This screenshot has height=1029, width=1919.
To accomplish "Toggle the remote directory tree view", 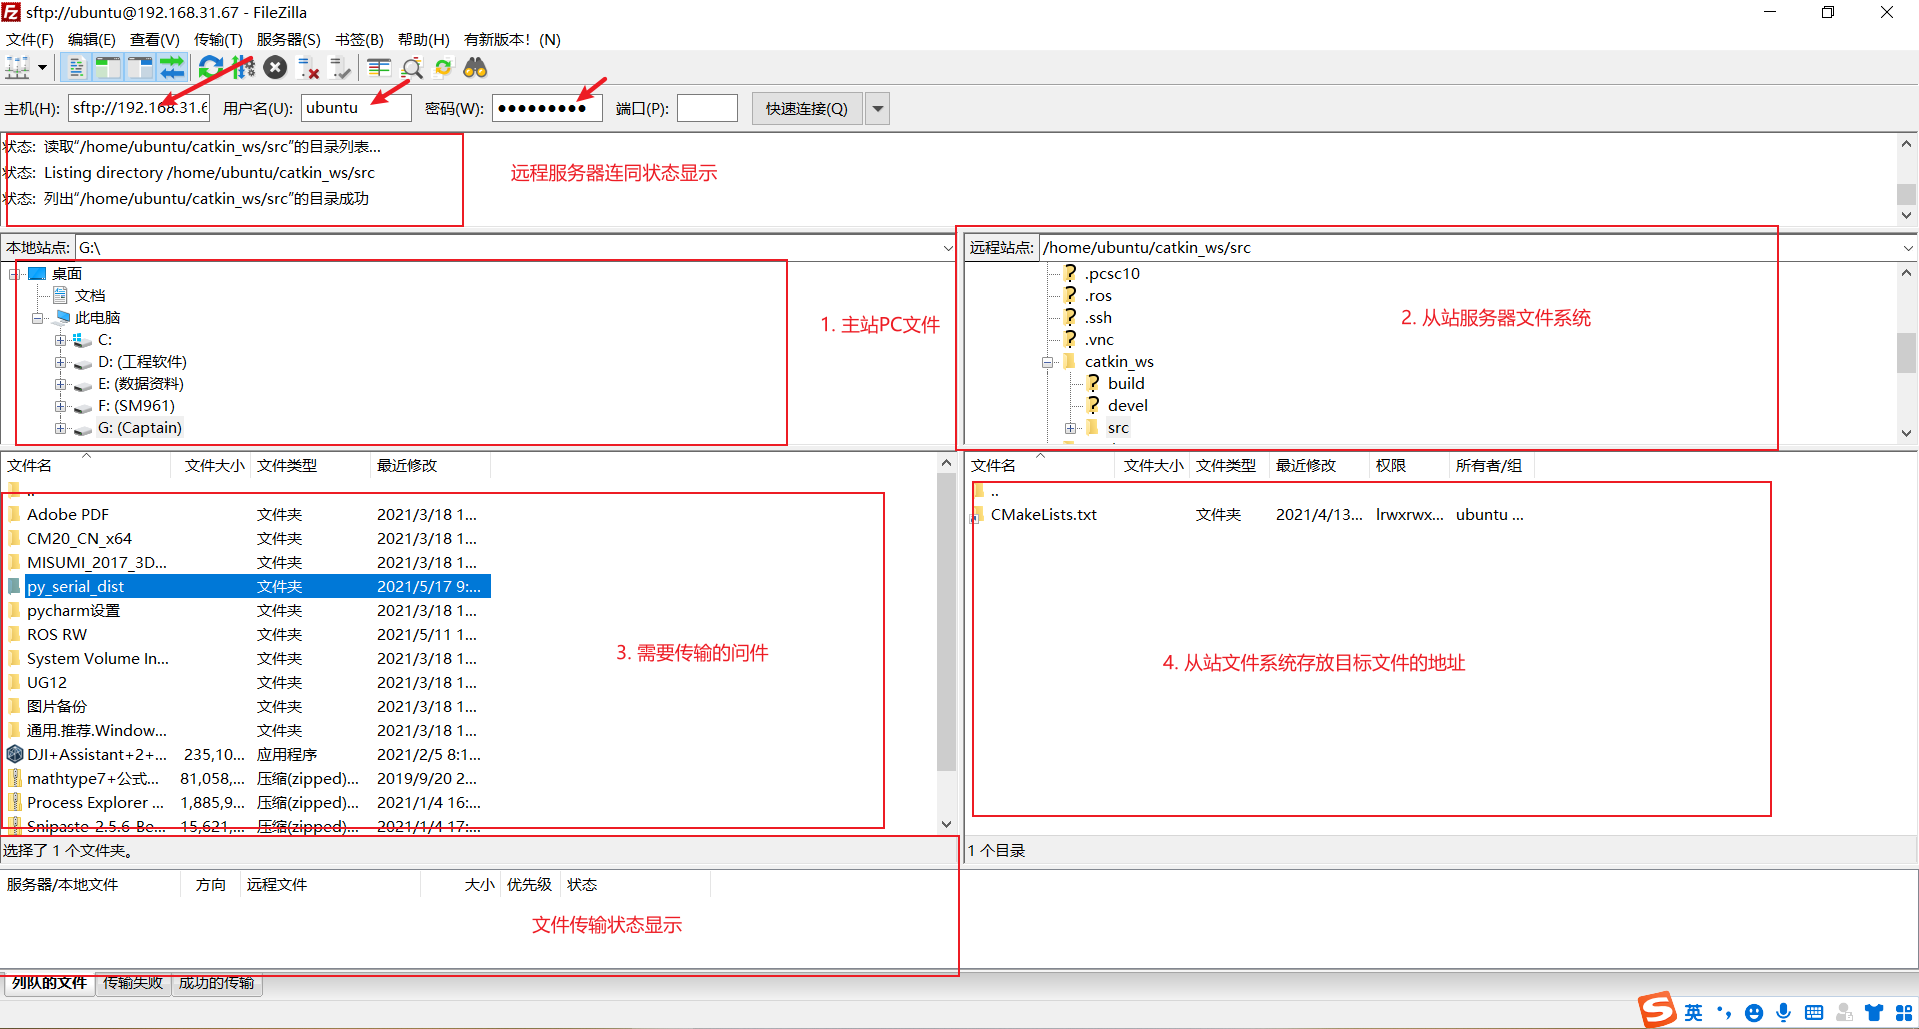I will tap(140, 68).
